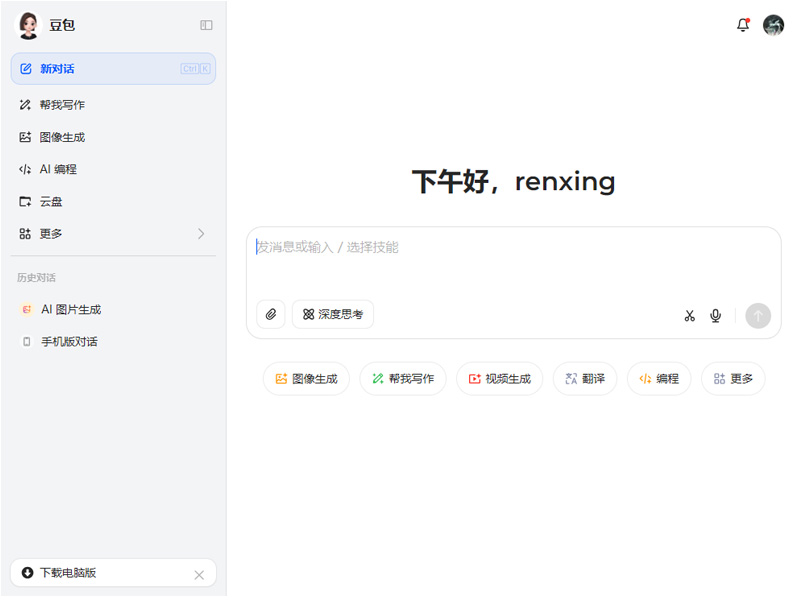Toggle the 视频生成 skill chip
Screen dimensions: 800x600
click(x=499, y=378)
